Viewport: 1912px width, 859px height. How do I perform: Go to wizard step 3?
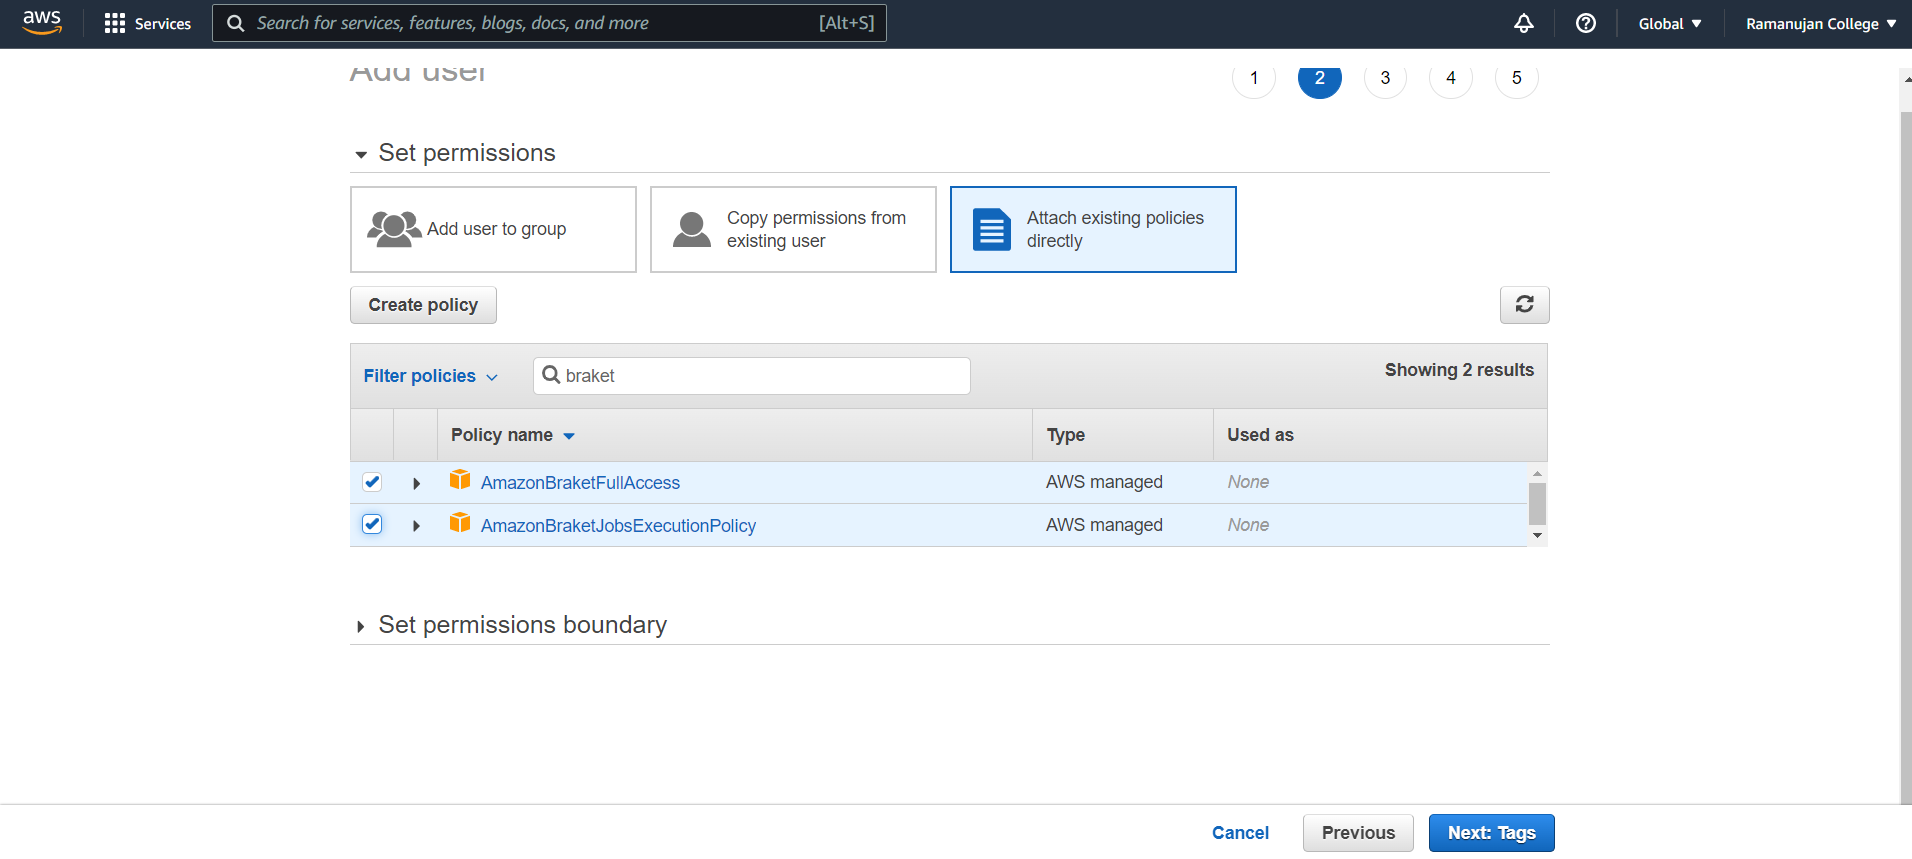click(x=1385, y=78)
